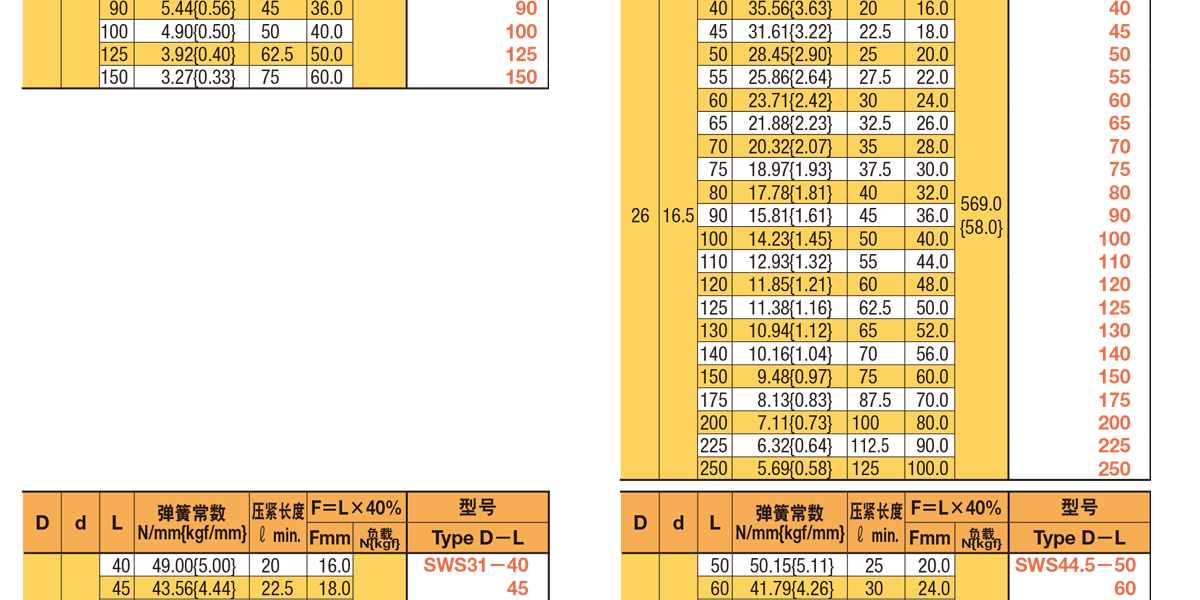Click 弹簧常数 header in bottom-right table

[790, 513]
